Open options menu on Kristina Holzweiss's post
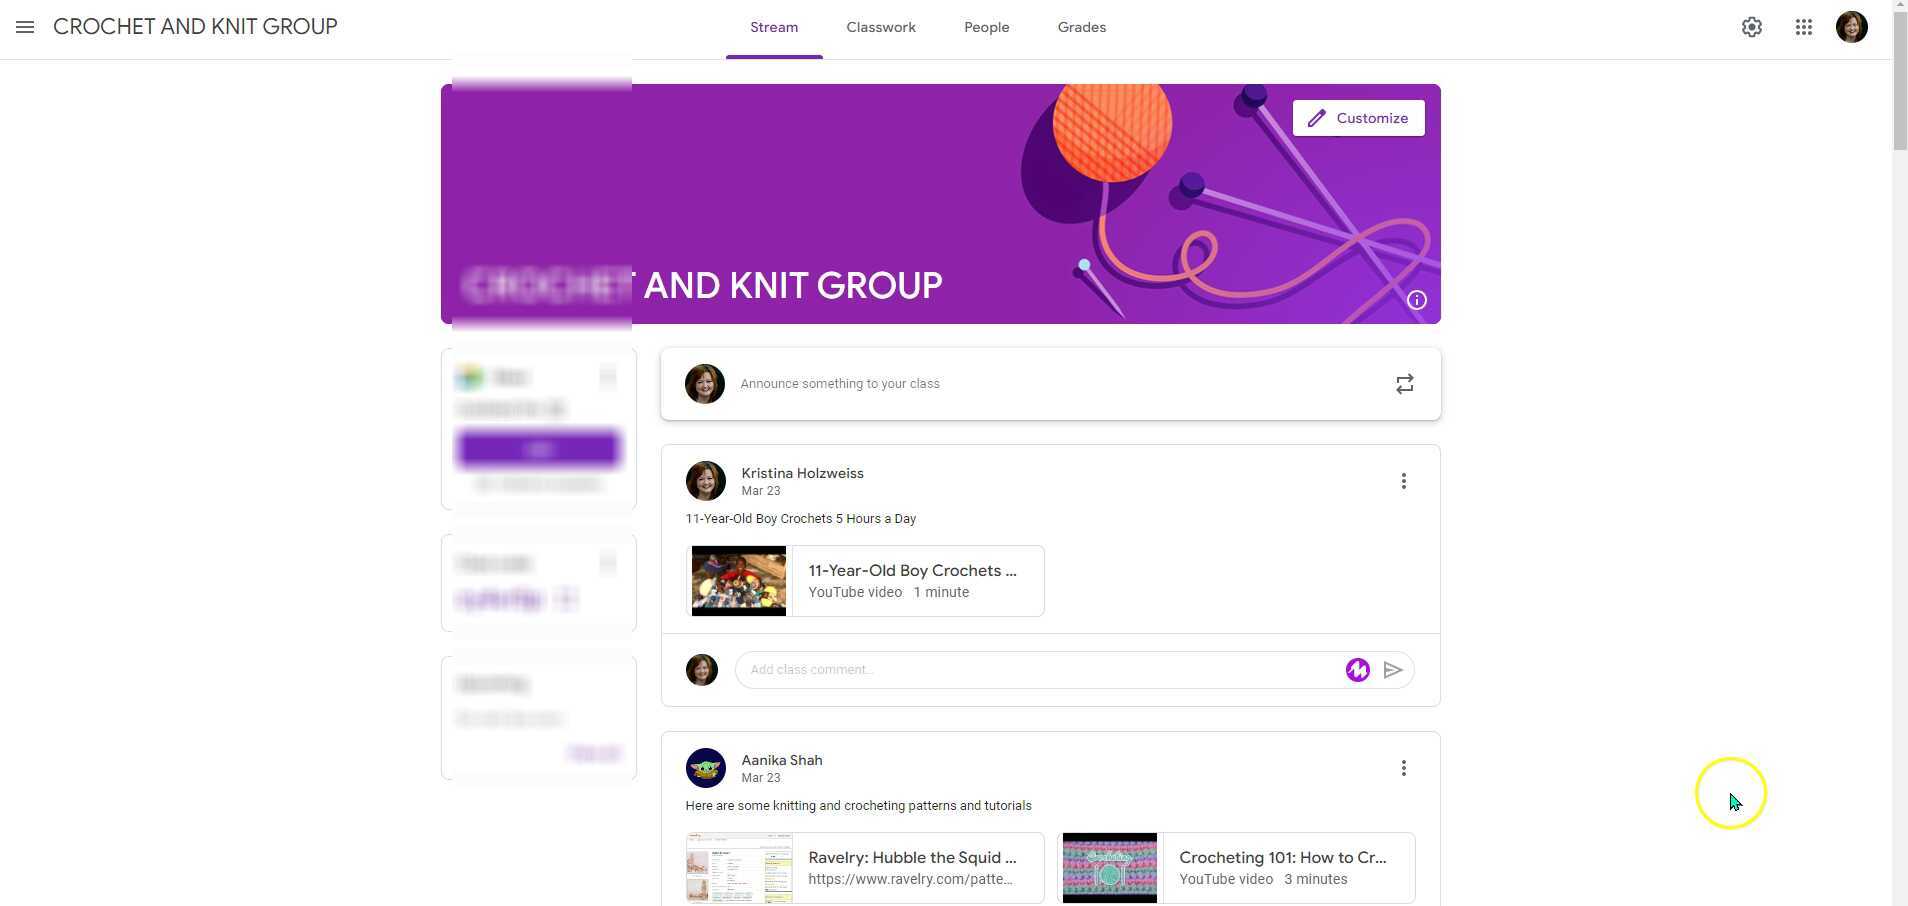 (x=1403, y=481)
